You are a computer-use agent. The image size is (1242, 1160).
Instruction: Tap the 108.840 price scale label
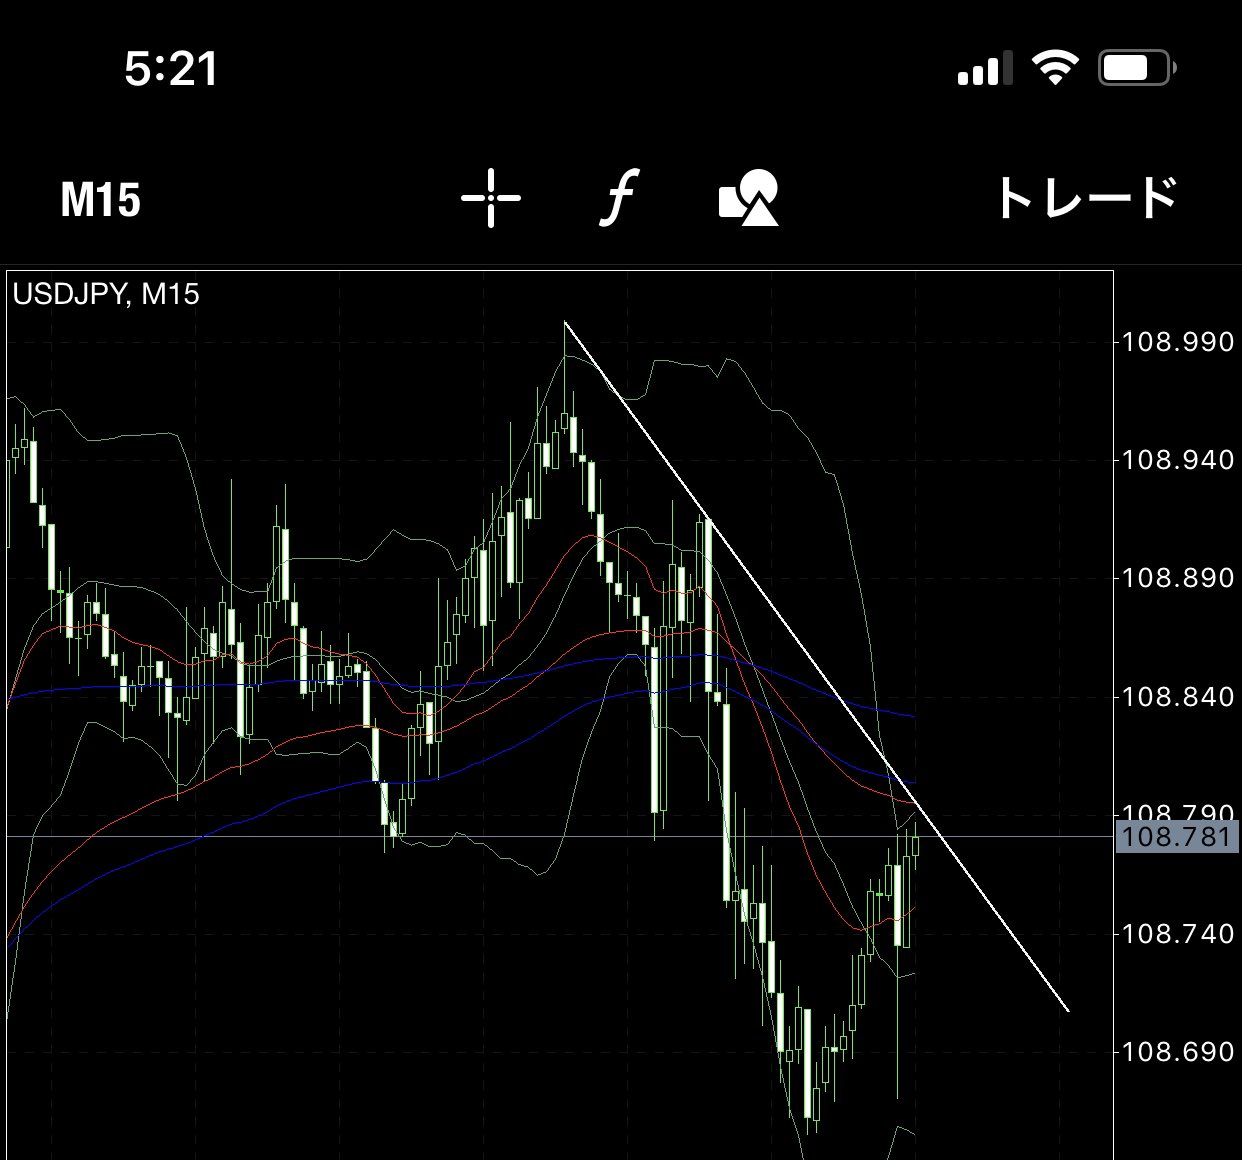[1178, 696]
